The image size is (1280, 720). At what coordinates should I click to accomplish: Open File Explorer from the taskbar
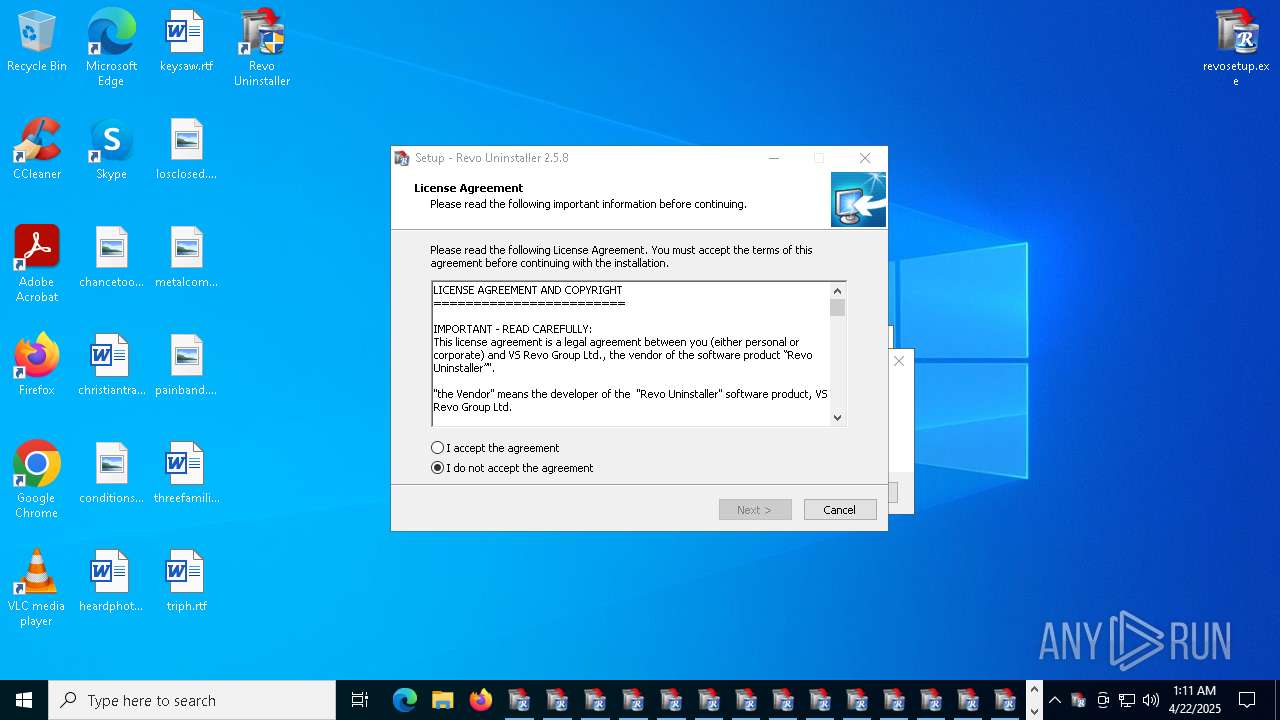pos(442,700)
